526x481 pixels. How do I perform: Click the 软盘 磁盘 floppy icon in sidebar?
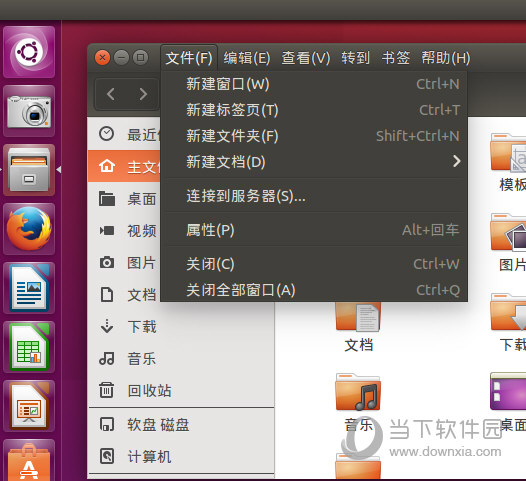pyautogui.click(x=107, y=424)
